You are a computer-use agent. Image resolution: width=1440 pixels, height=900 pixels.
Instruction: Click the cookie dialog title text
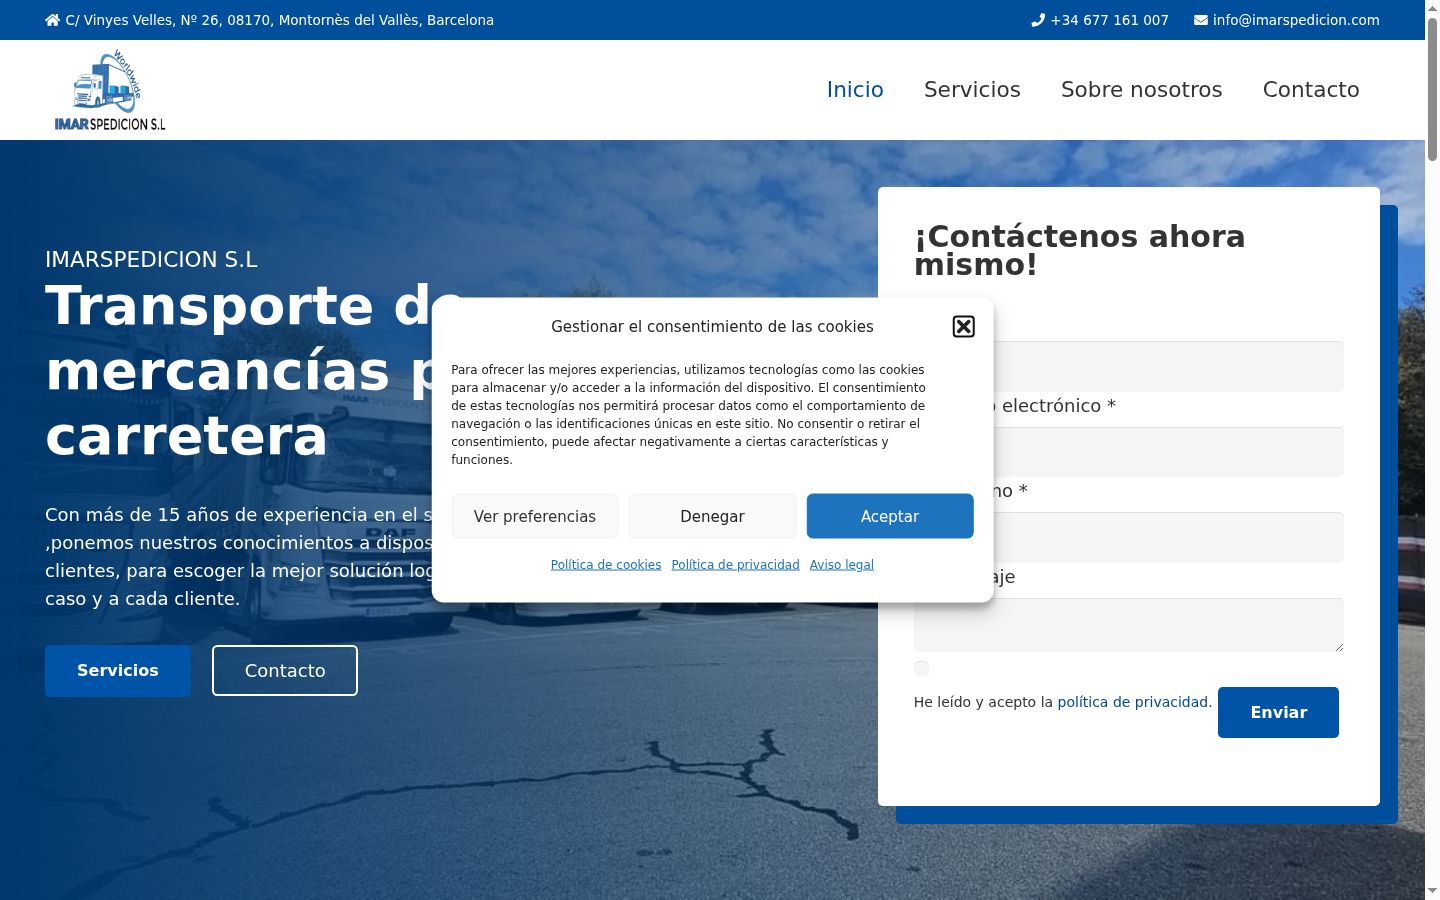[x=712, y=327]
